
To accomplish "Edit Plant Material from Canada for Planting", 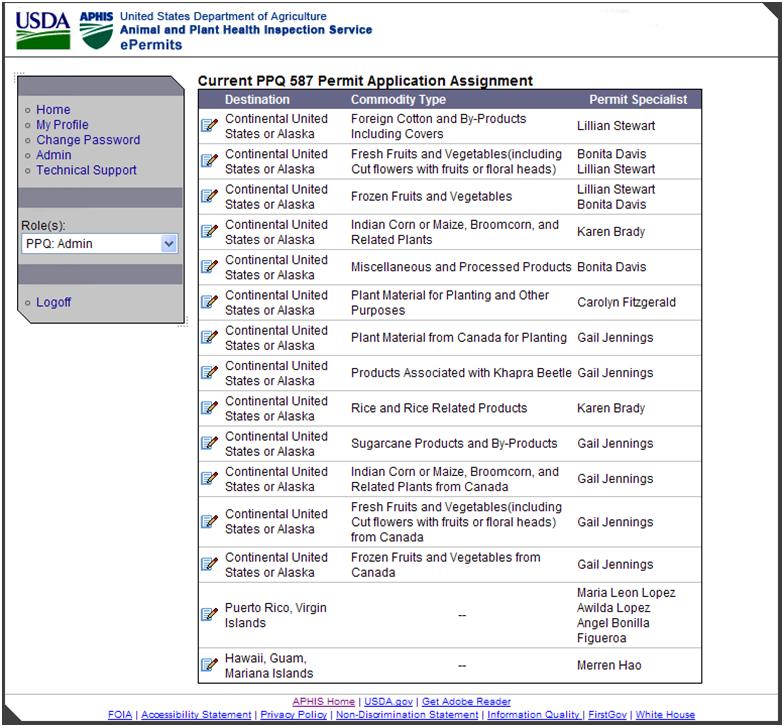I will click(x=210, y=337).
